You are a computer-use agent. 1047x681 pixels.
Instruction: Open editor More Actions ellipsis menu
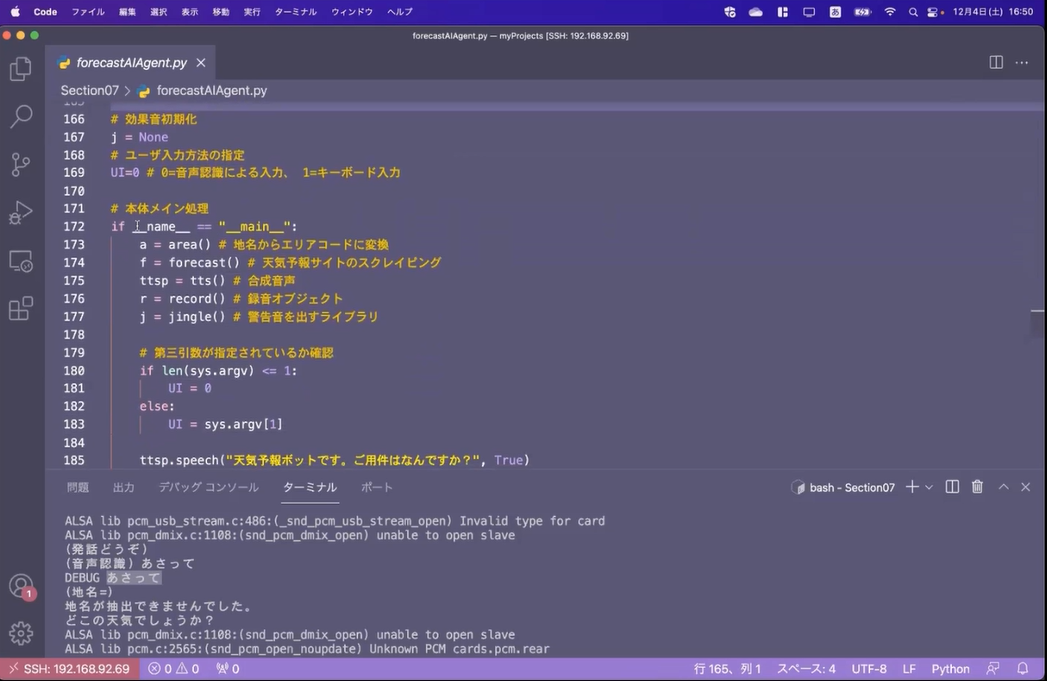coord(1021,62)
